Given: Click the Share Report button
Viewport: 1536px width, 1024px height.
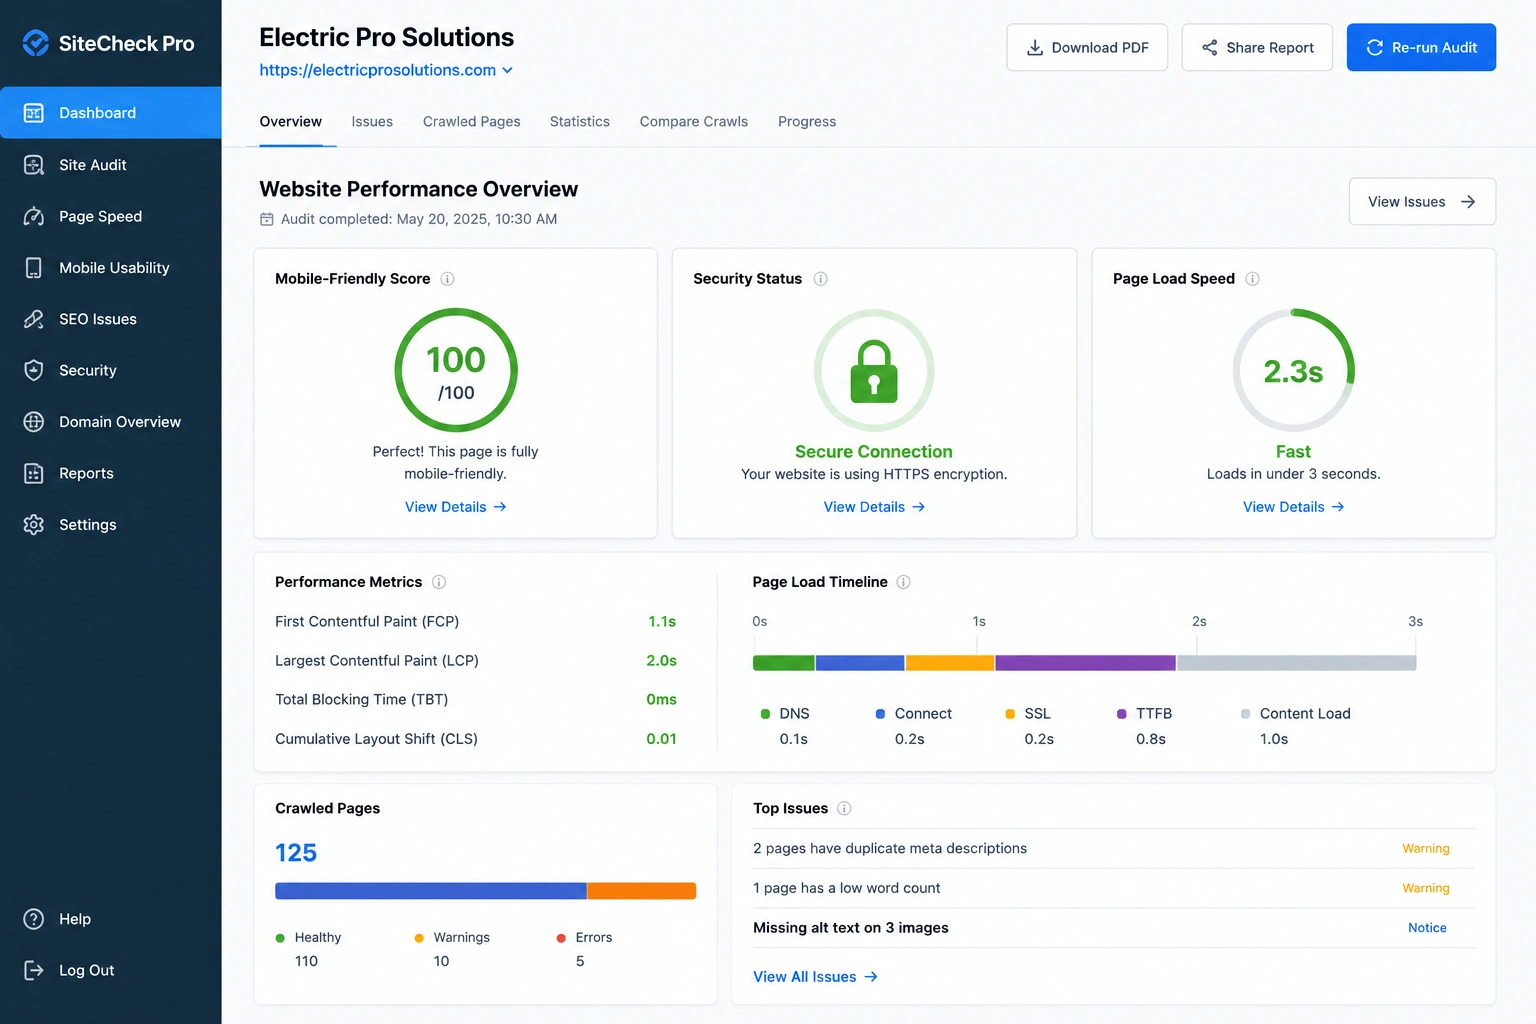Looking at the screenshot, I should [1257, 47].
